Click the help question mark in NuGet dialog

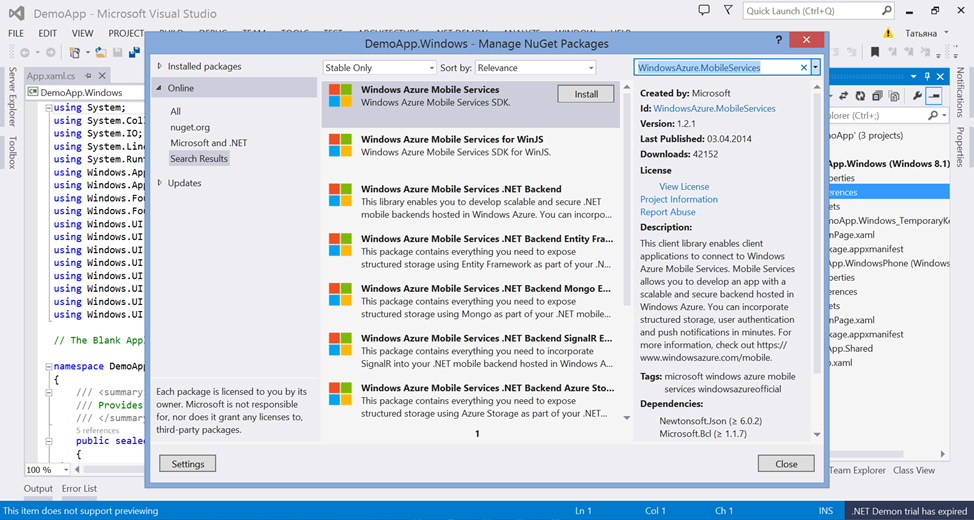tap(778, 40)
